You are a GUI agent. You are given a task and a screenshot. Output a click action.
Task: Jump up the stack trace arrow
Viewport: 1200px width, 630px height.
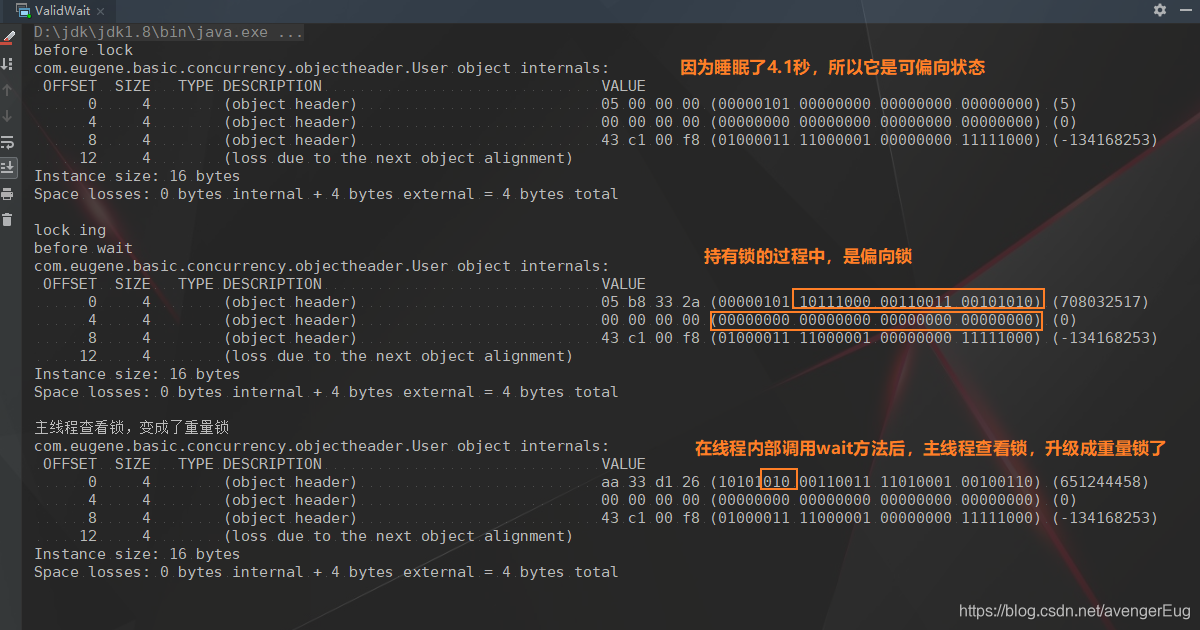tap(8, 90)
